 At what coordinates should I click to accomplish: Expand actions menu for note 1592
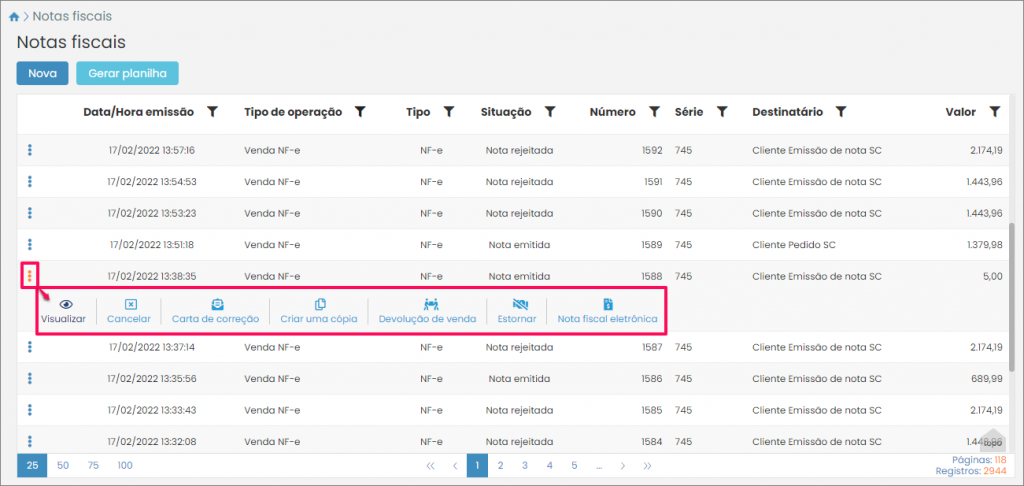coord(30,151)
